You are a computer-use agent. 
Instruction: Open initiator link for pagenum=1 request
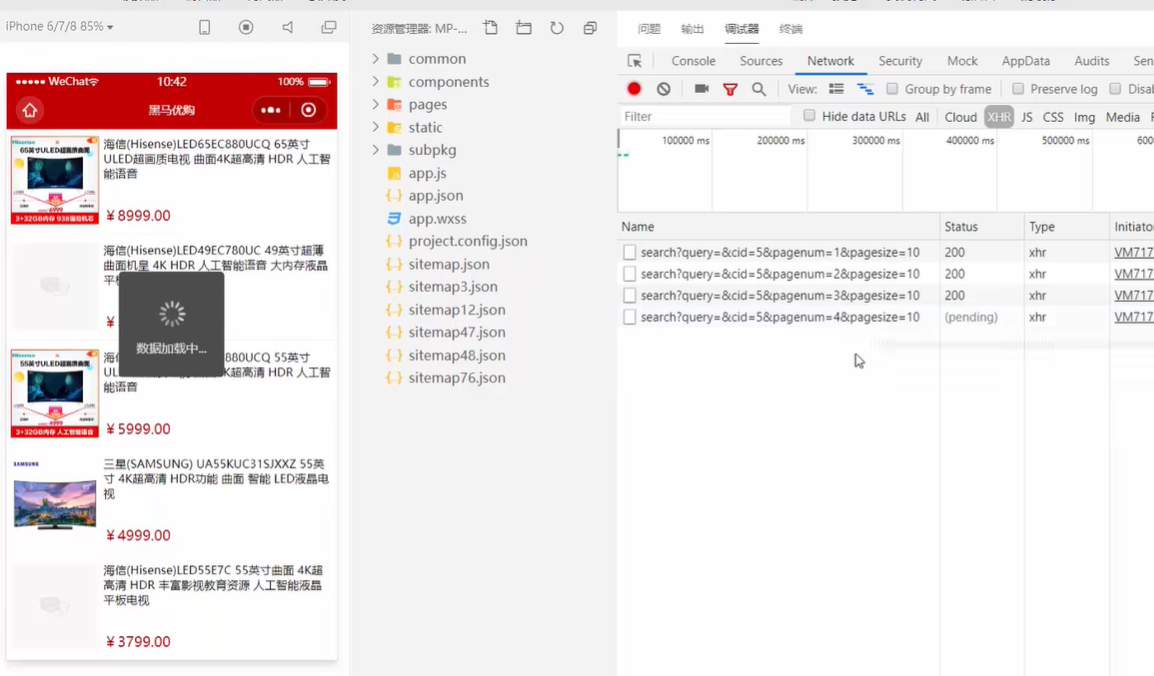(x=1133, y=252)
